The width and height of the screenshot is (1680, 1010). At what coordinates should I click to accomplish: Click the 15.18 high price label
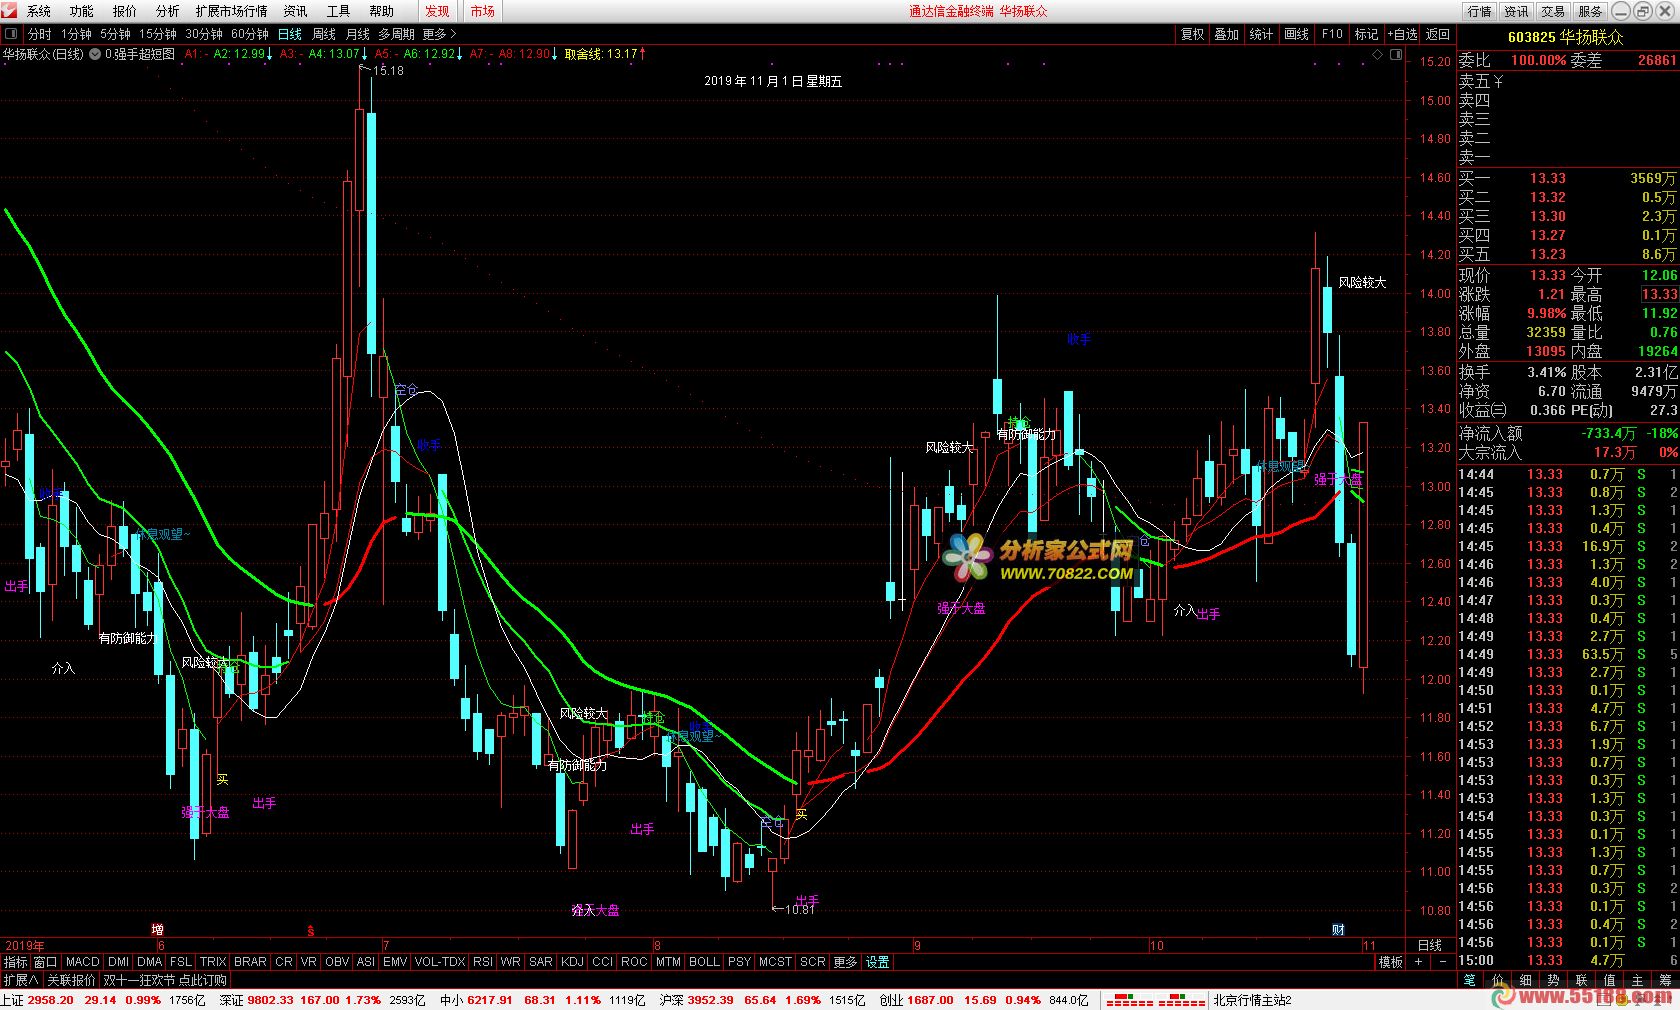388,71
